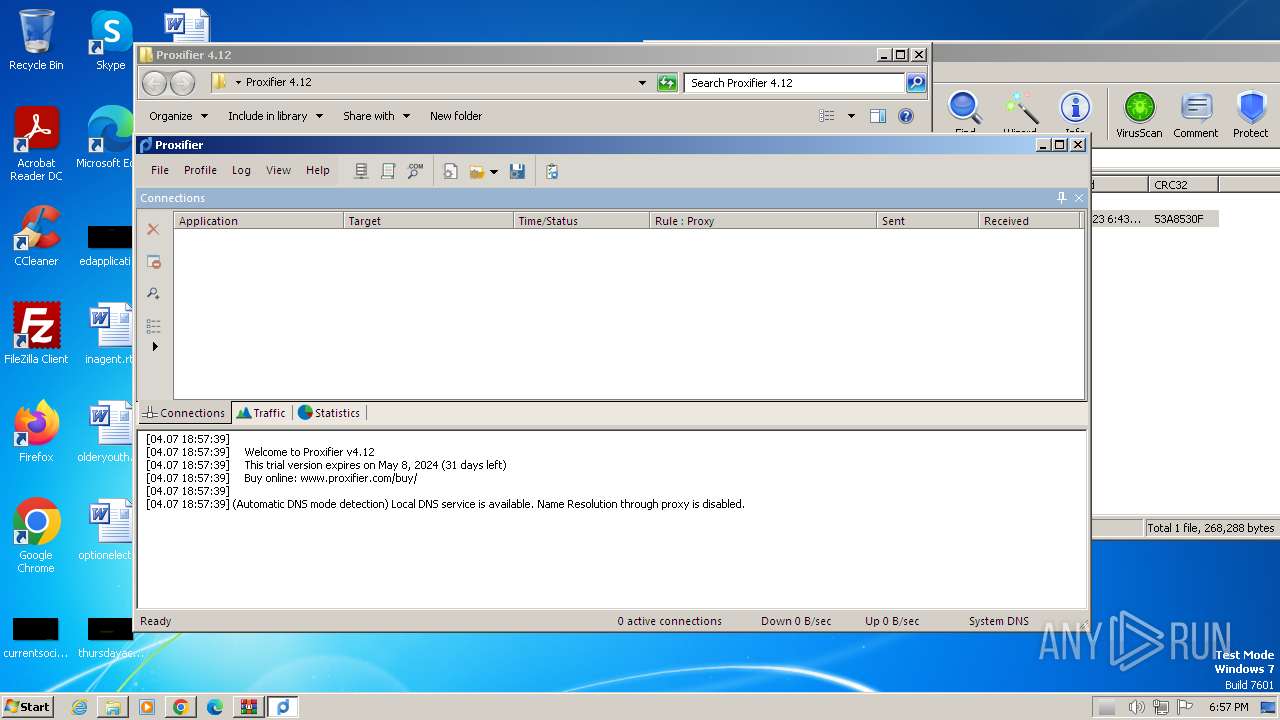Click Google Chrome icon in taskbar

tap(181, 707)
